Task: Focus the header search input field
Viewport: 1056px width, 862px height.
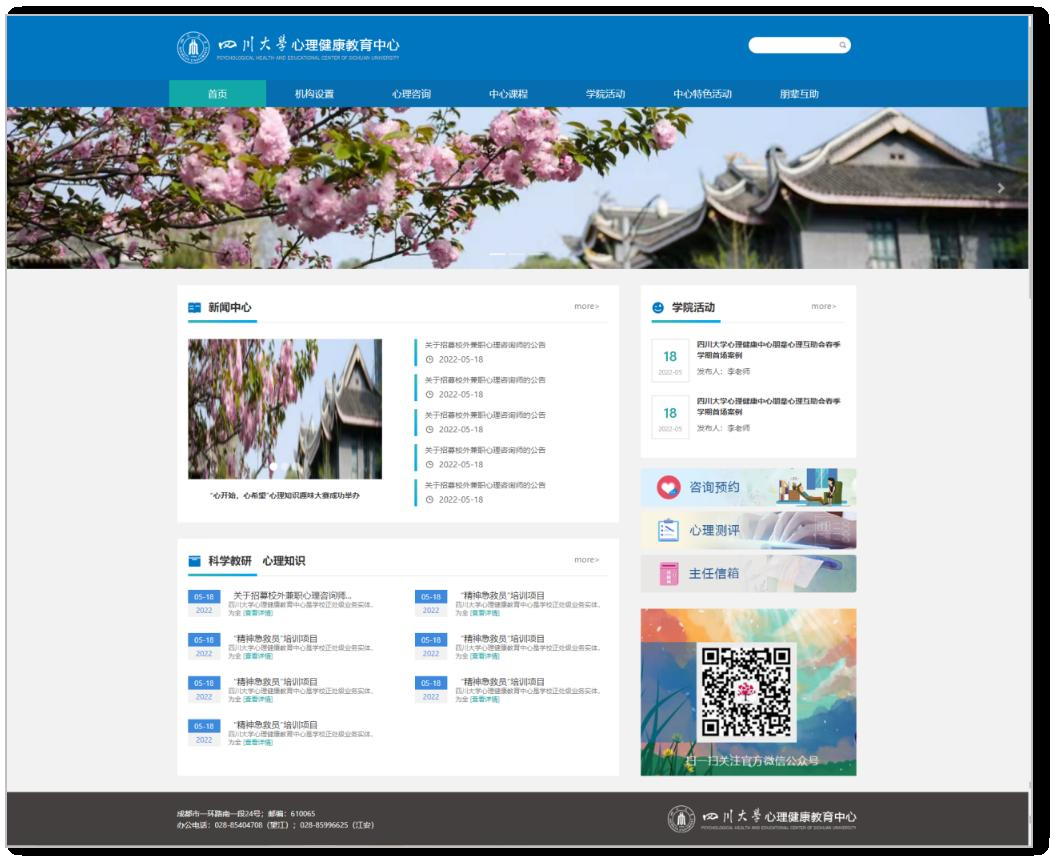Action: [794, 45]
